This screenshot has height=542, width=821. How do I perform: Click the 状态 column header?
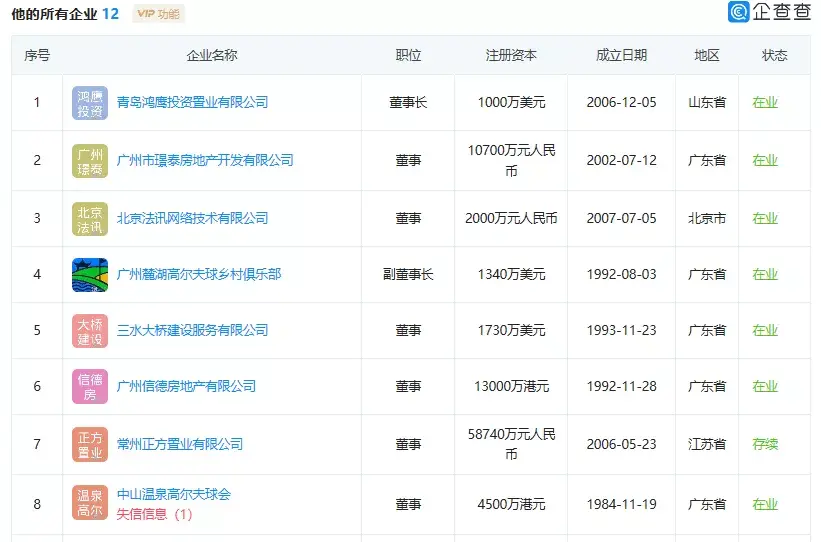coord(774,55)
